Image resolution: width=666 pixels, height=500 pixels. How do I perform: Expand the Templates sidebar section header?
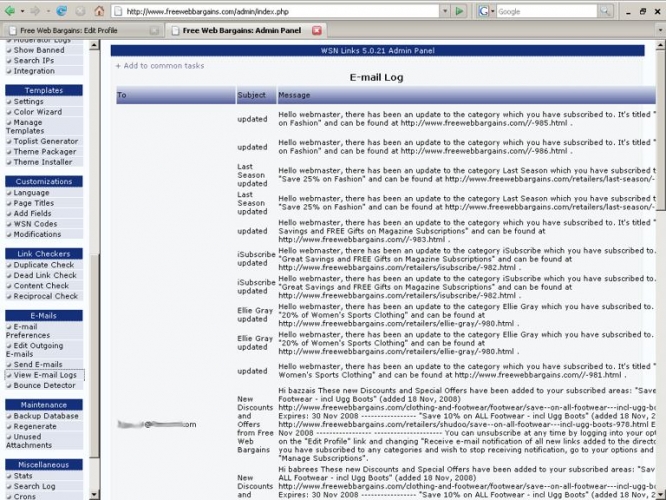(x=43, y=90)
